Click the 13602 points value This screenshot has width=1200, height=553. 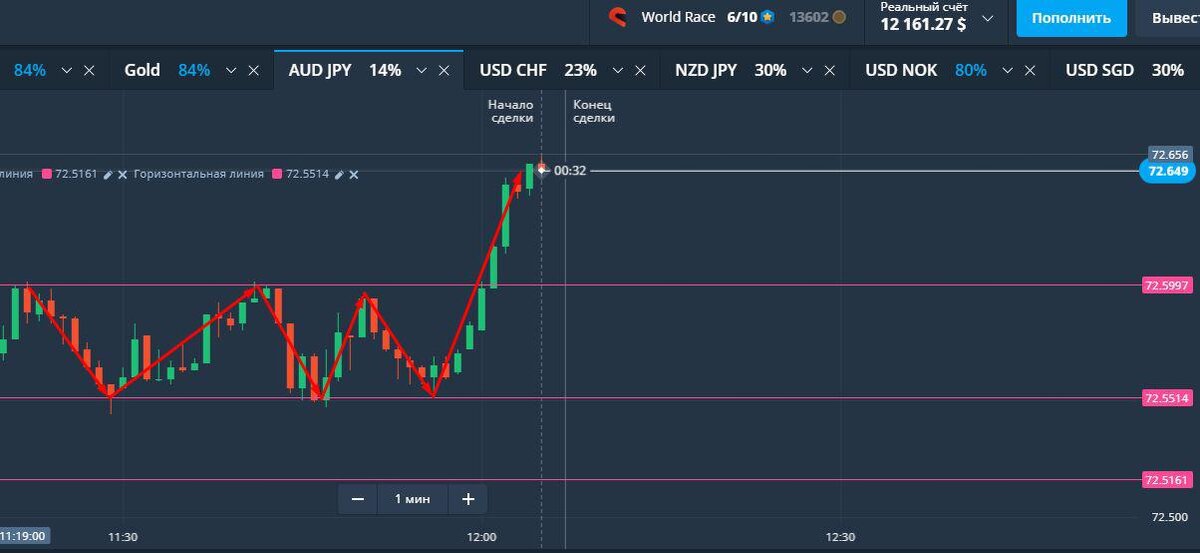tap(809, 17)
